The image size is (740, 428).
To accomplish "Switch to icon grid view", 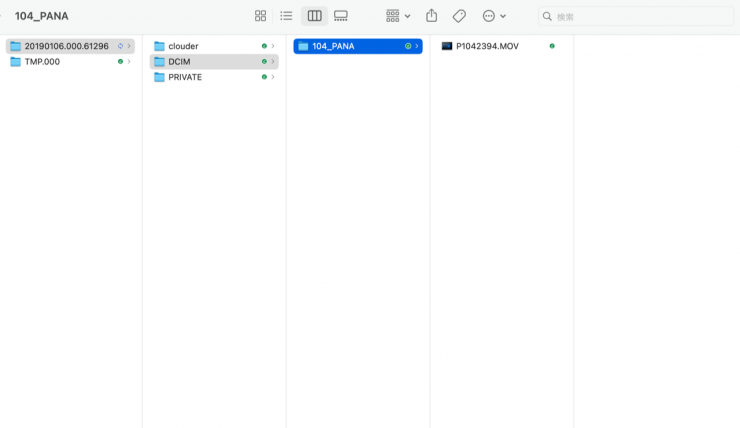I will [x=260, y=16].
